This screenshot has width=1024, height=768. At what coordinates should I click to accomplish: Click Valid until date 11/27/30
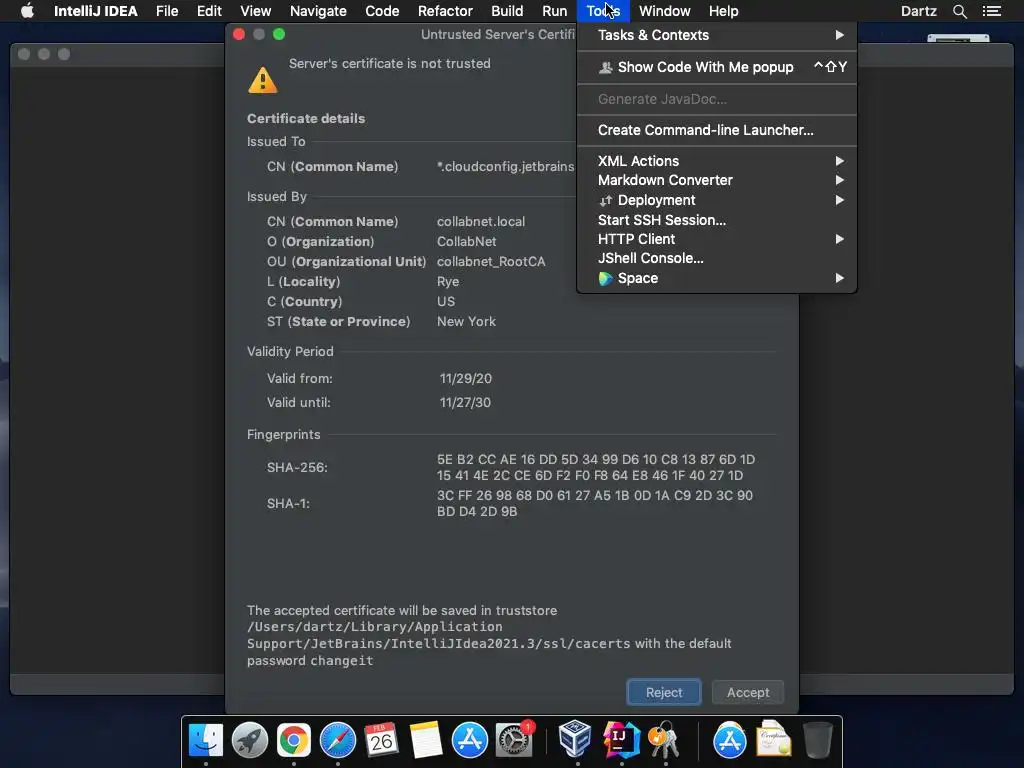(465, 403)
